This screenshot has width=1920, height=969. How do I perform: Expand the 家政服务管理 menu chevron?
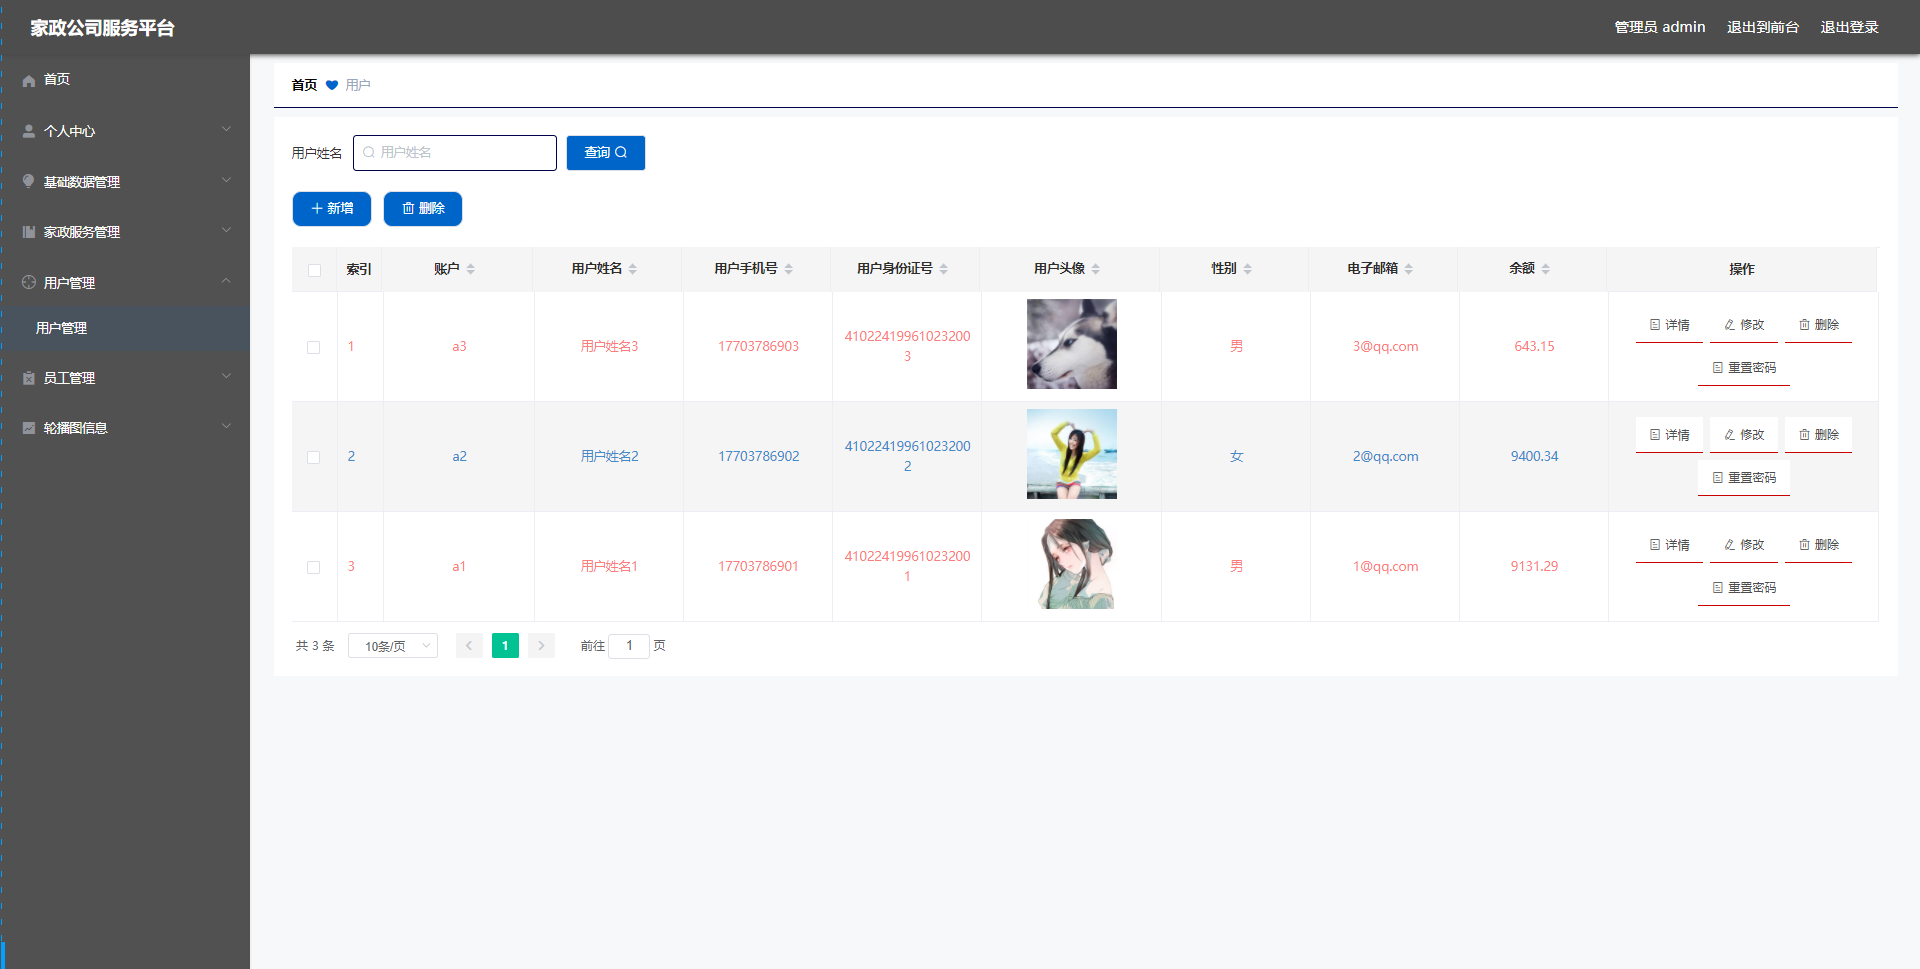pyautogui.click(x=226, y=230)
